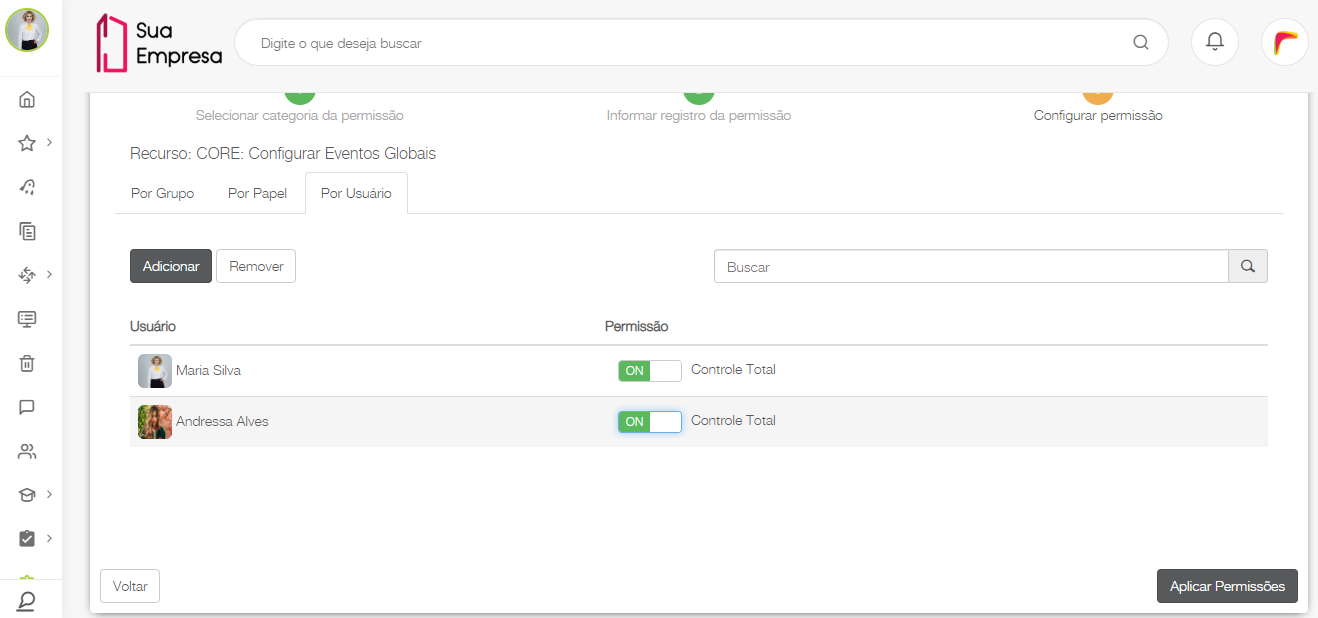Image resolution: width=1318 pixels, height=618 pixels.
Task: Click the Aplicar Permissões button
Action: (1227, 587)
